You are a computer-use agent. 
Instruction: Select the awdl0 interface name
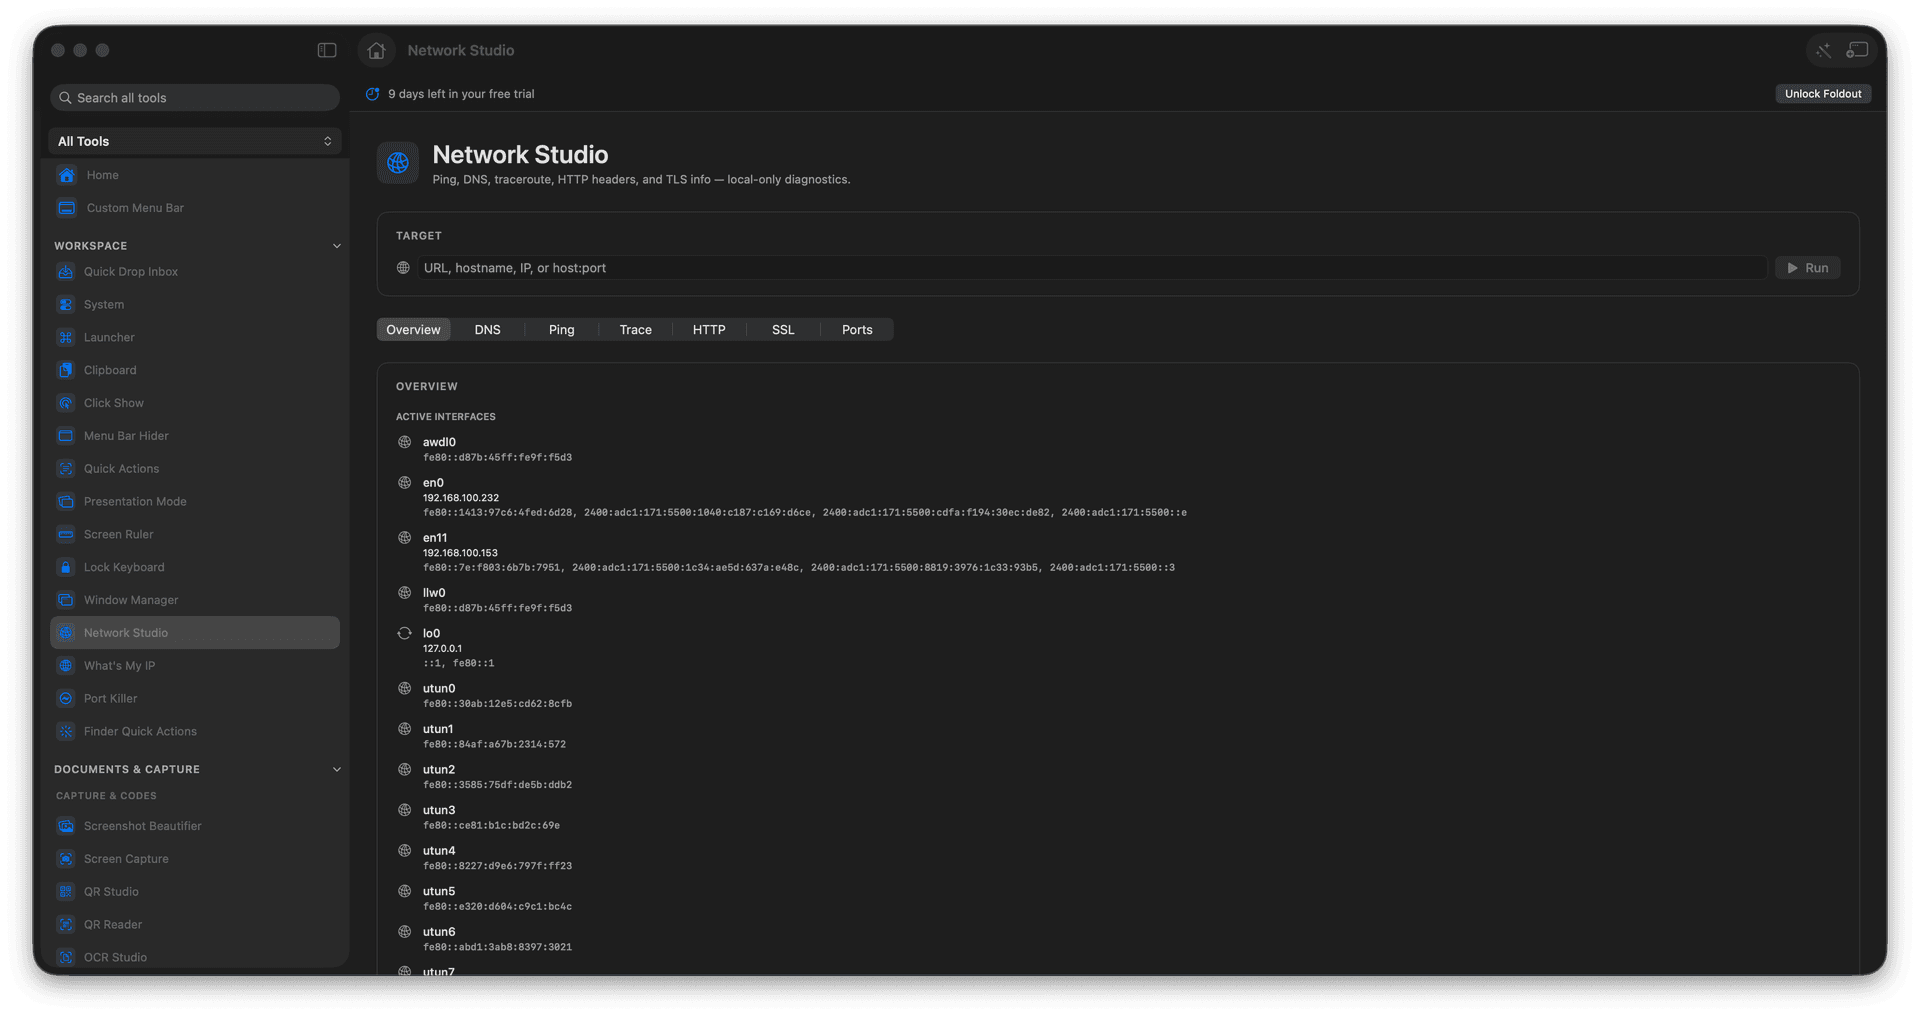(439, 442)
